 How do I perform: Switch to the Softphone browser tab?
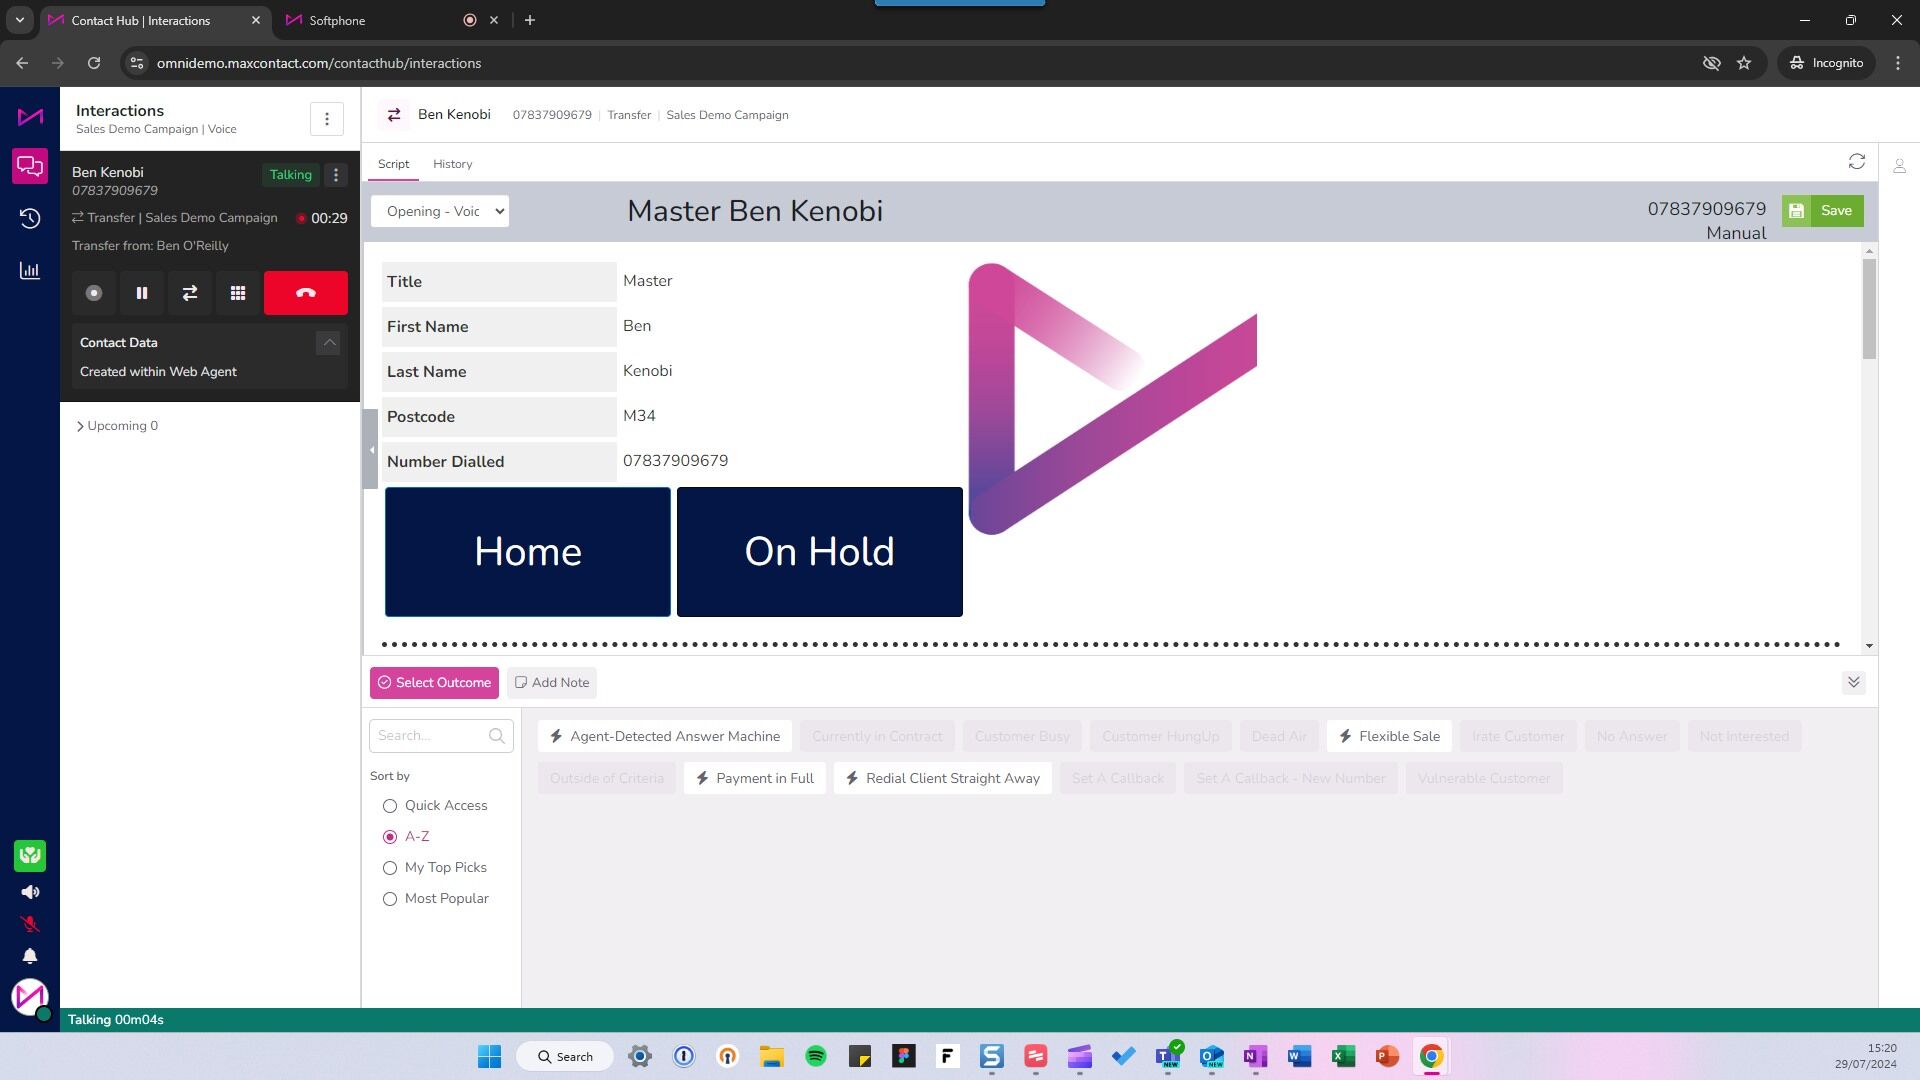click(337, 20)
